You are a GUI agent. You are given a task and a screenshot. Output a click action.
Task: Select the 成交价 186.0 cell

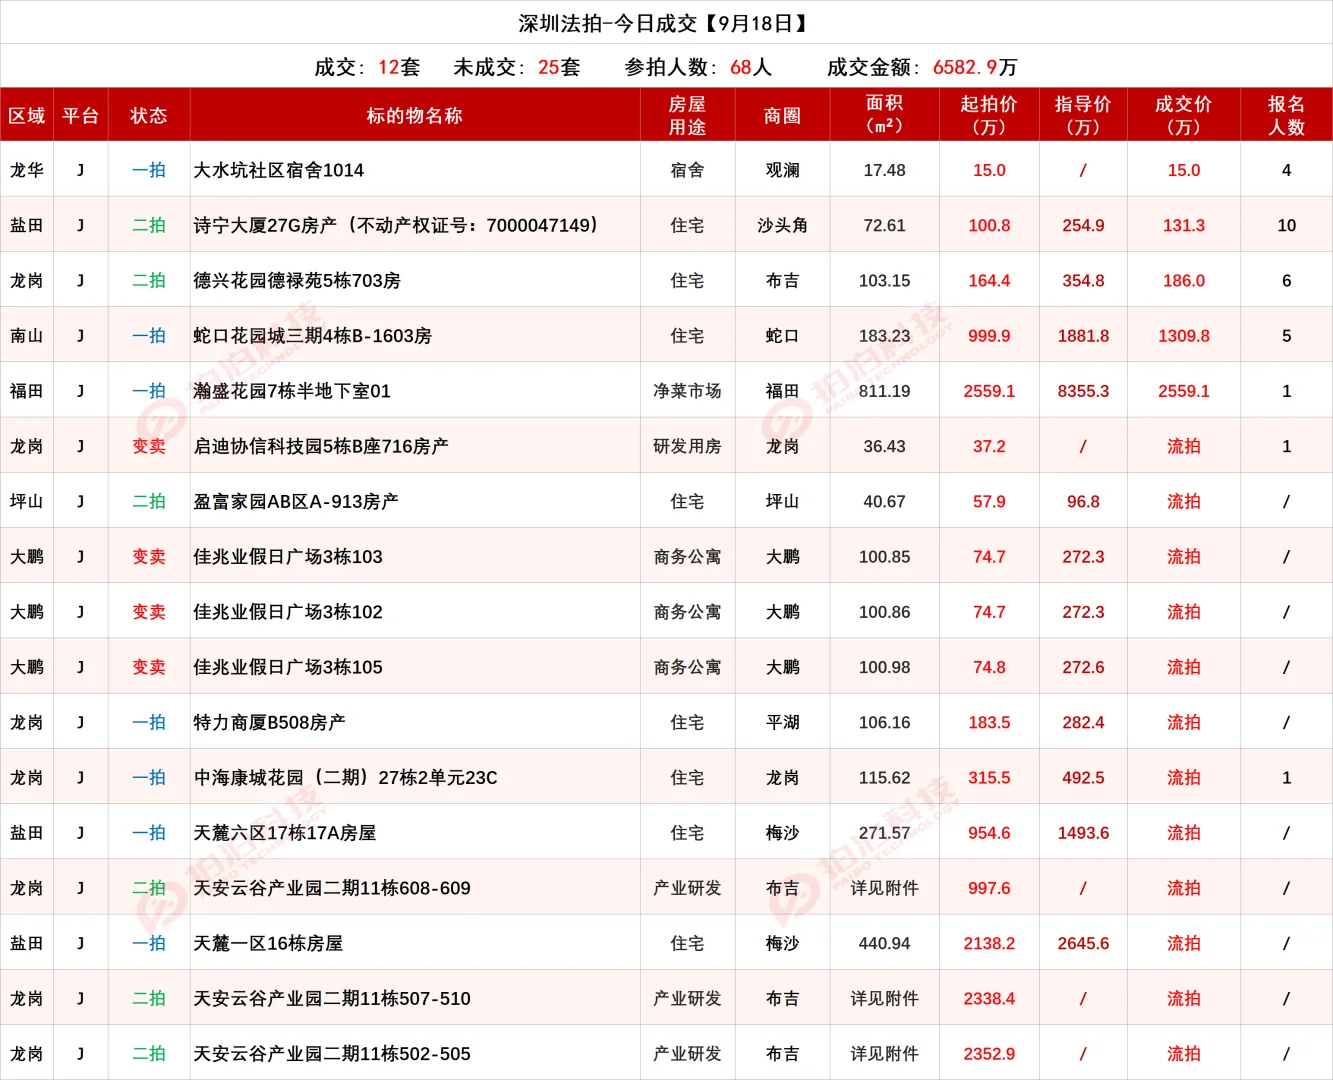(1184, 280)
